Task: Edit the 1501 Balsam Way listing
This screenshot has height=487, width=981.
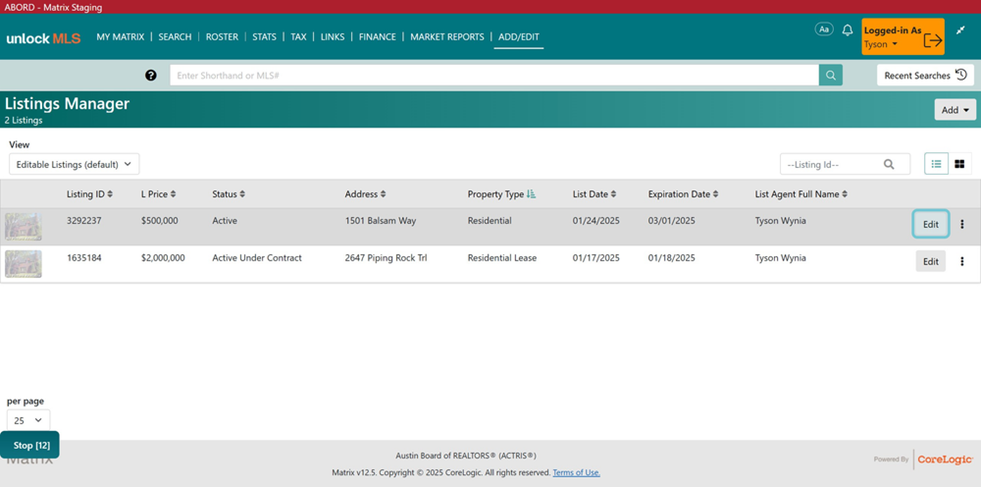Action: (930, 224)
